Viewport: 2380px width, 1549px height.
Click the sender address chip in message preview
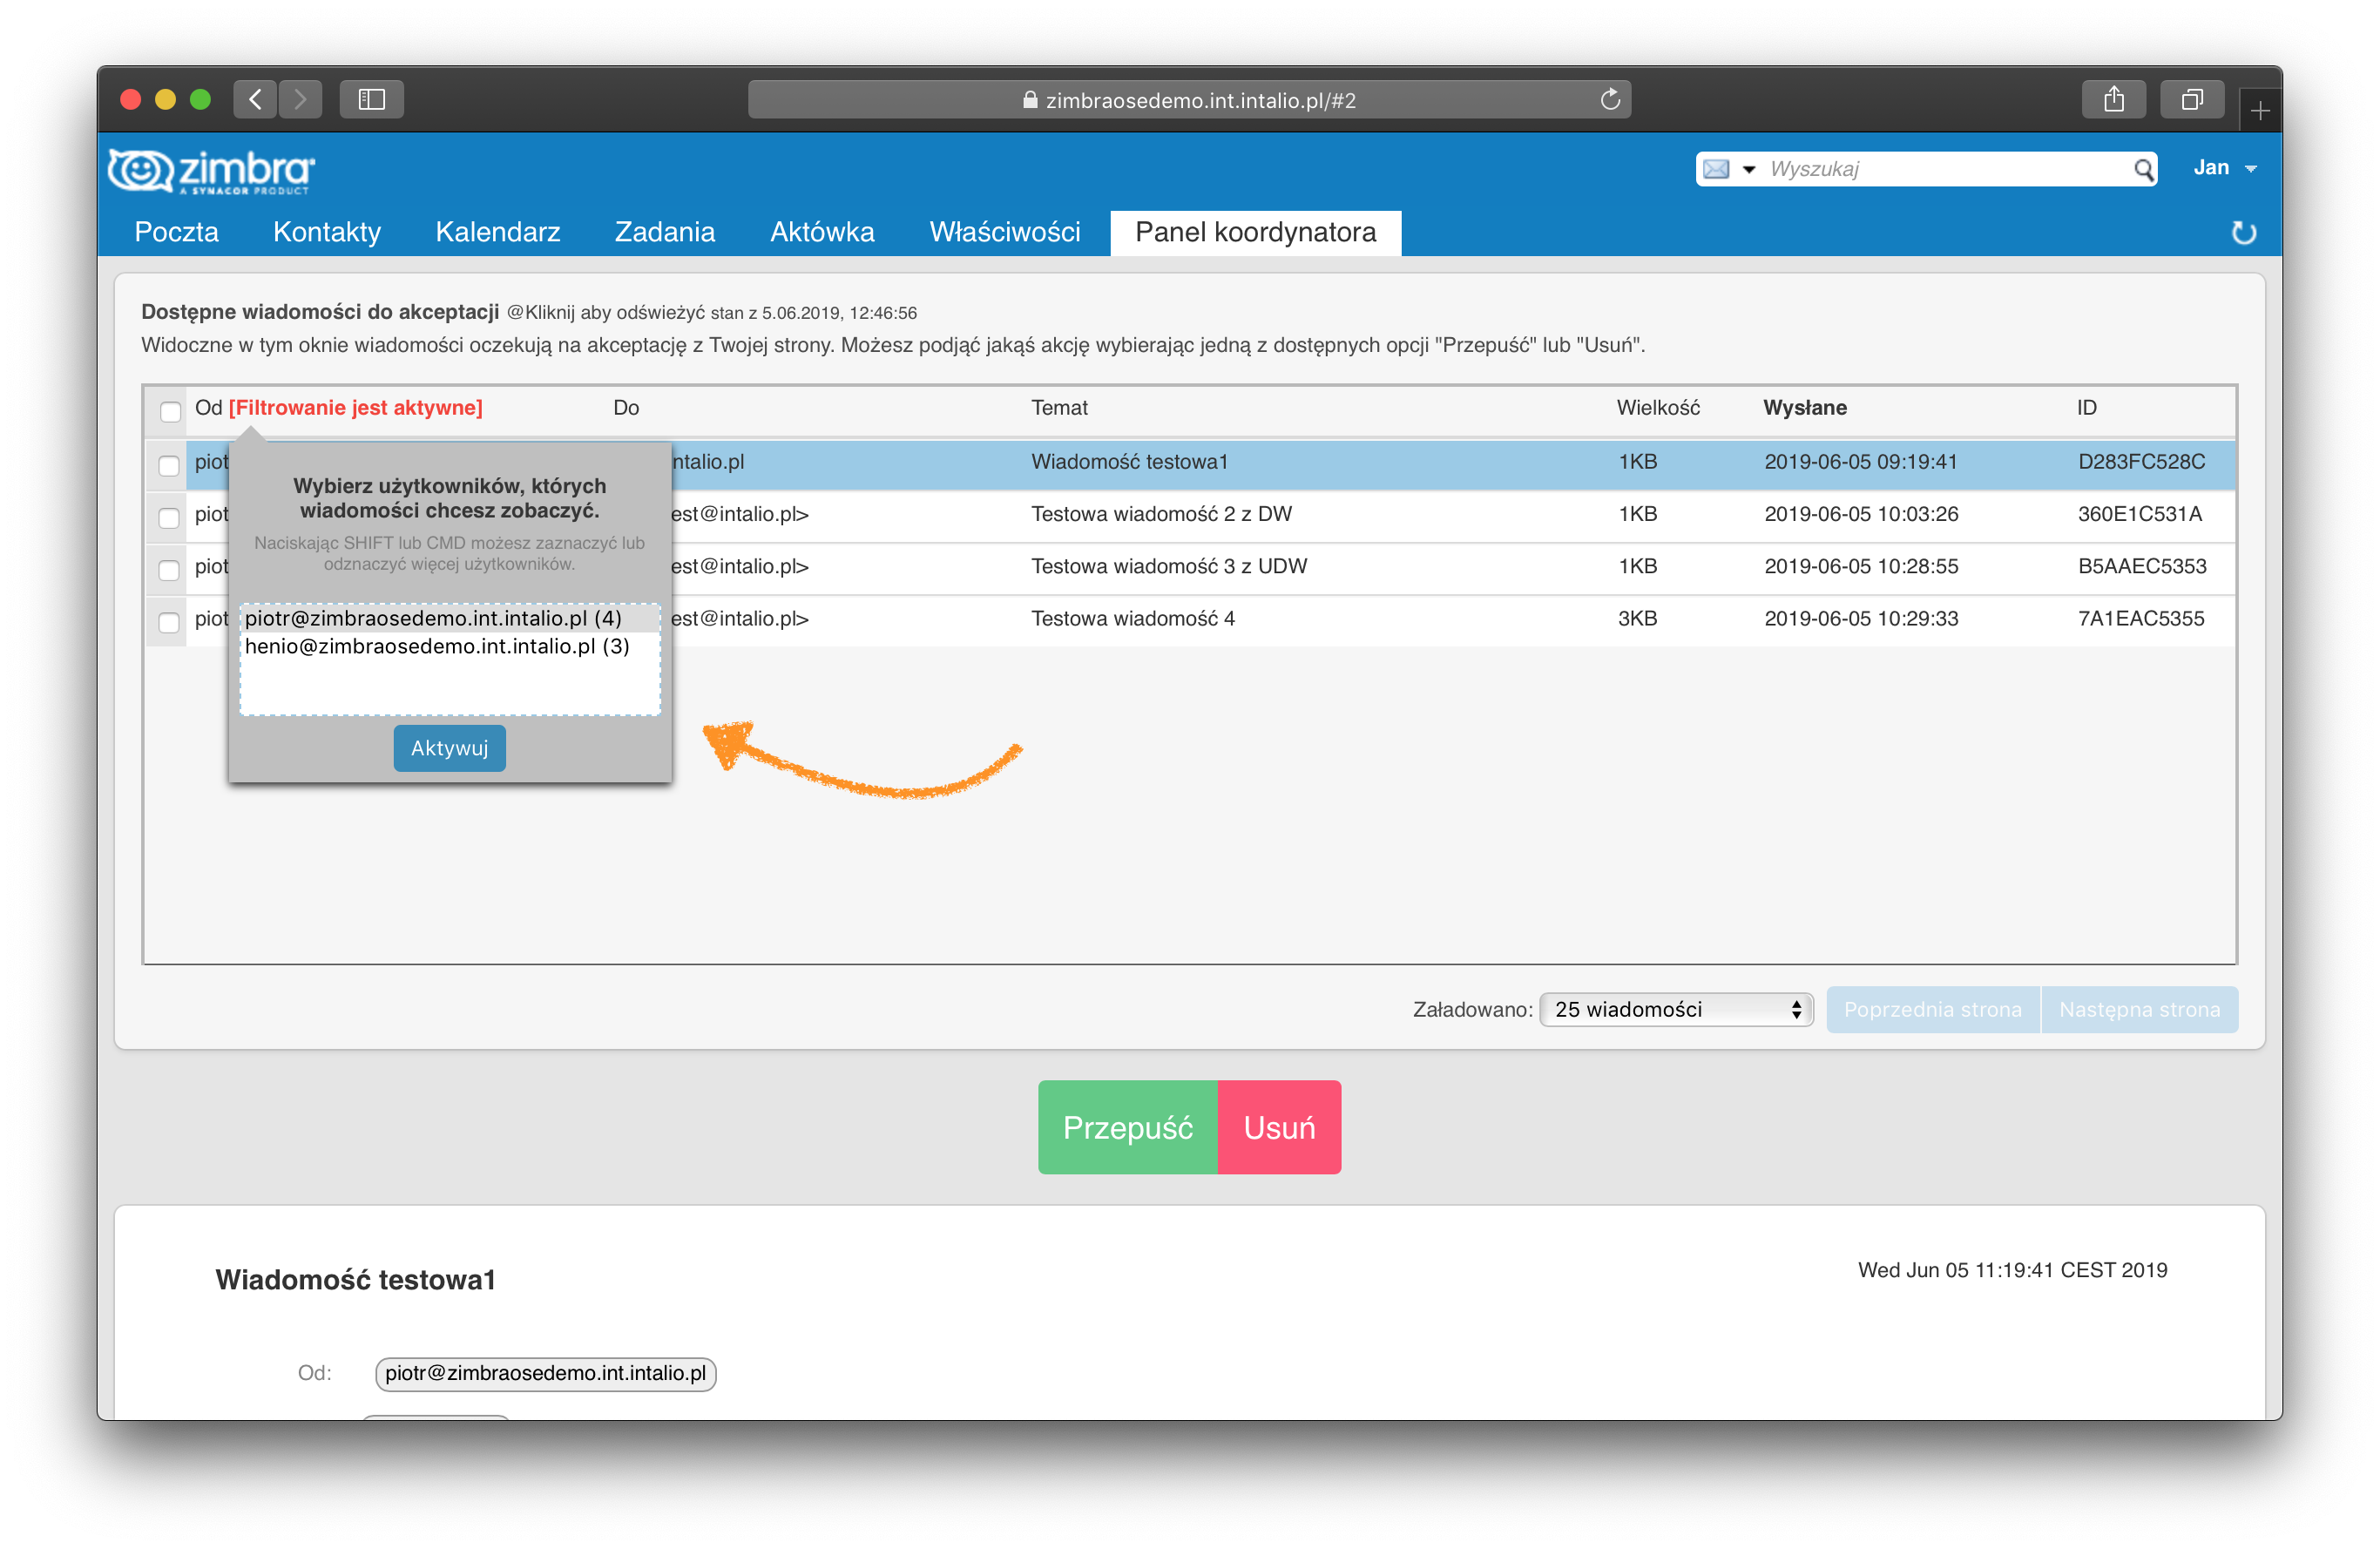pos(545,1373)
